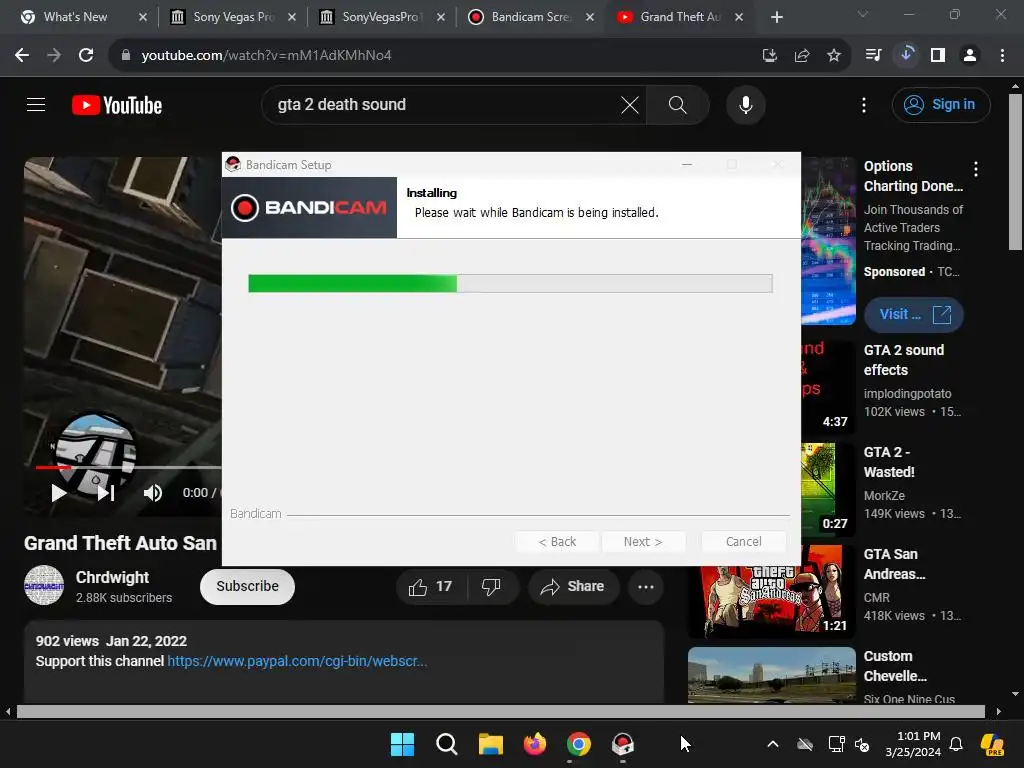The height and width of the screenshot is (768, 1024).
Task: Open clock and date in taskbar
Action: [913, 744]
